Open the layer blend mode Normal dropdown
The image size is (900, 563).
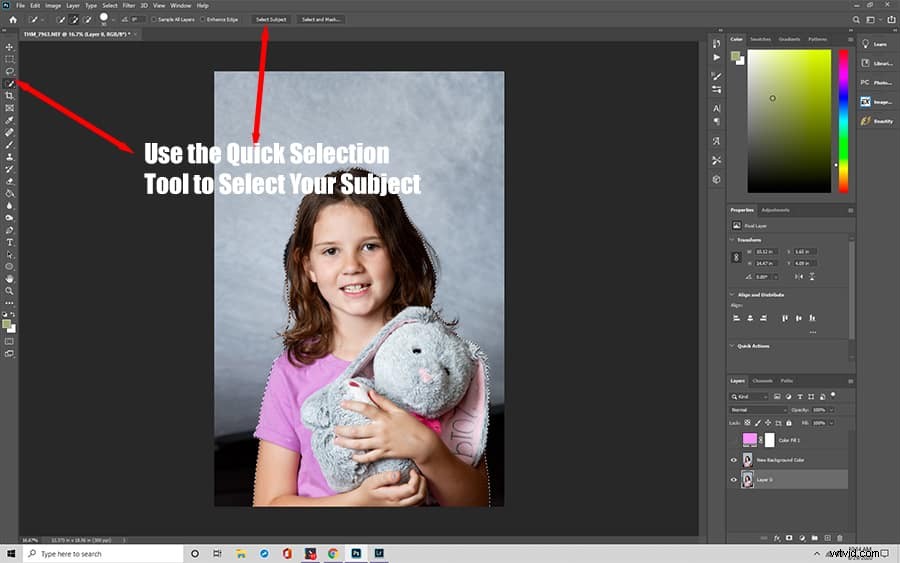pyautogui.click(x=758, y=410)
